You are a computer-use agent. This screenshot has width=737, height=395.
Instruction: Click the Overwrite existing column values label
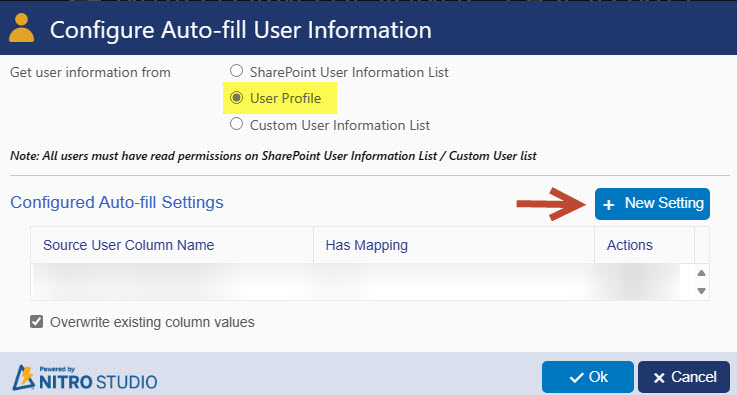[x=152, y=322]
